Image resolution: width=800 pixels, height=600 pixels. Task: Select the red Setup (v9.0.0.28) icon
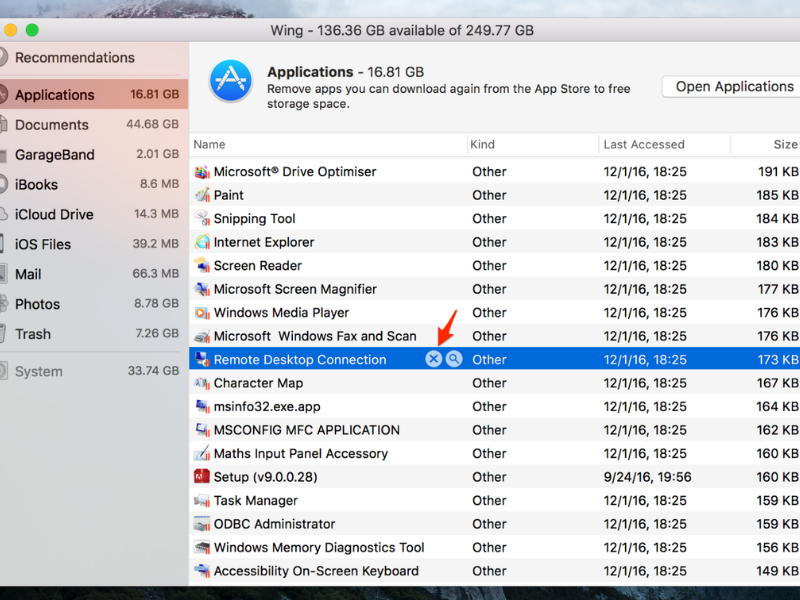[202, 477]
